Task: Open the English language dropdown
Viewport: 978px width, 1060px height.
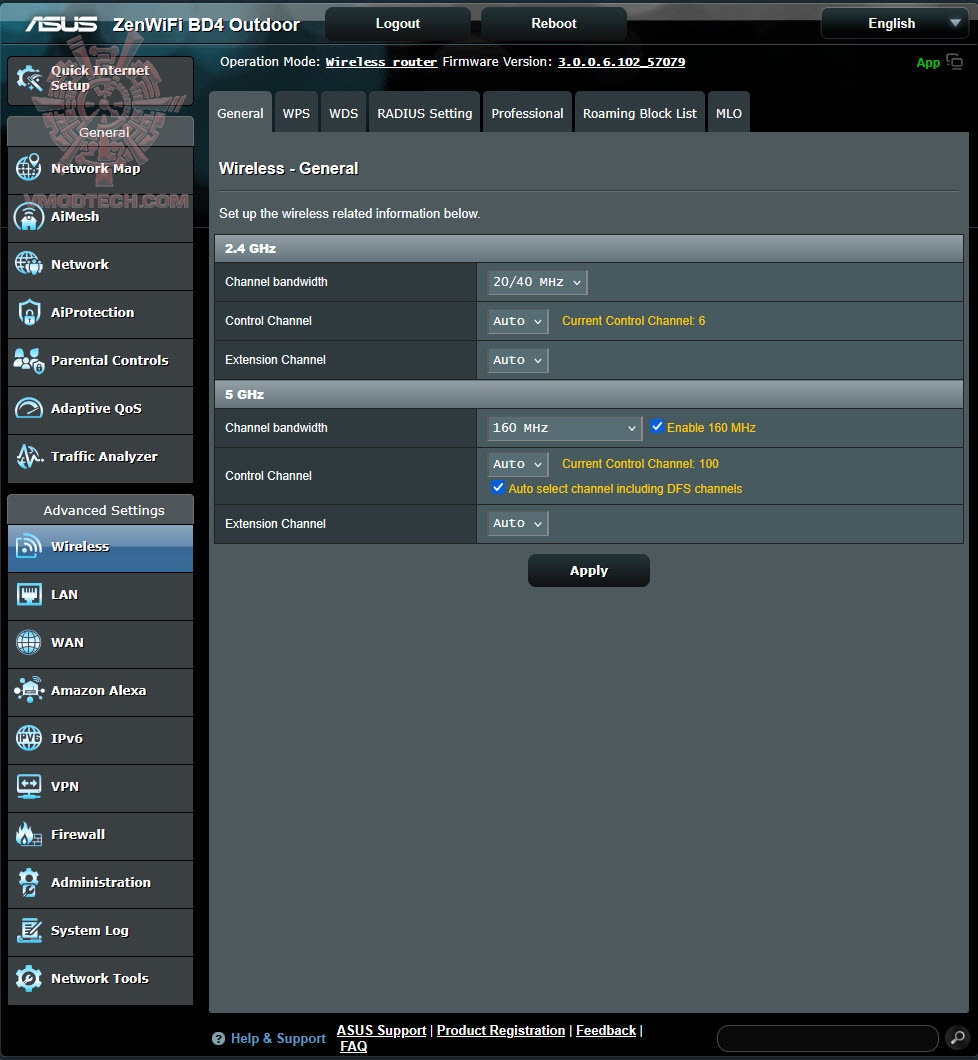Action: pyautogui.click(x=896, y=24)
